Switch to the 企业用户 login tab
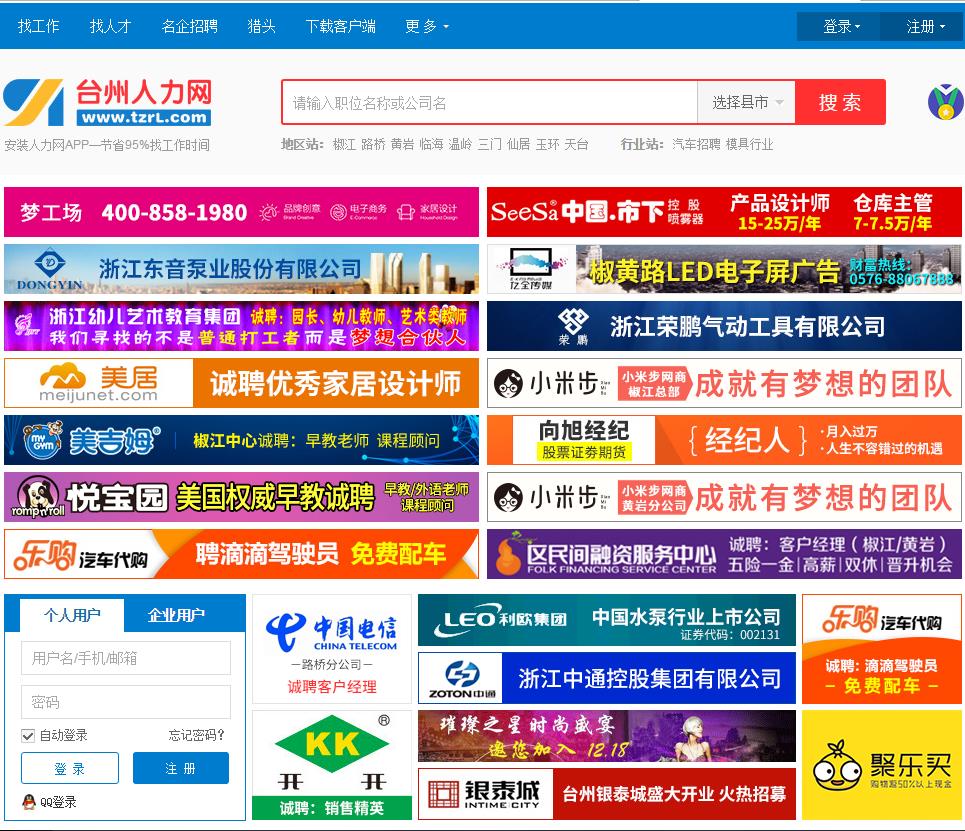965x831 pixels. (176, 615)
